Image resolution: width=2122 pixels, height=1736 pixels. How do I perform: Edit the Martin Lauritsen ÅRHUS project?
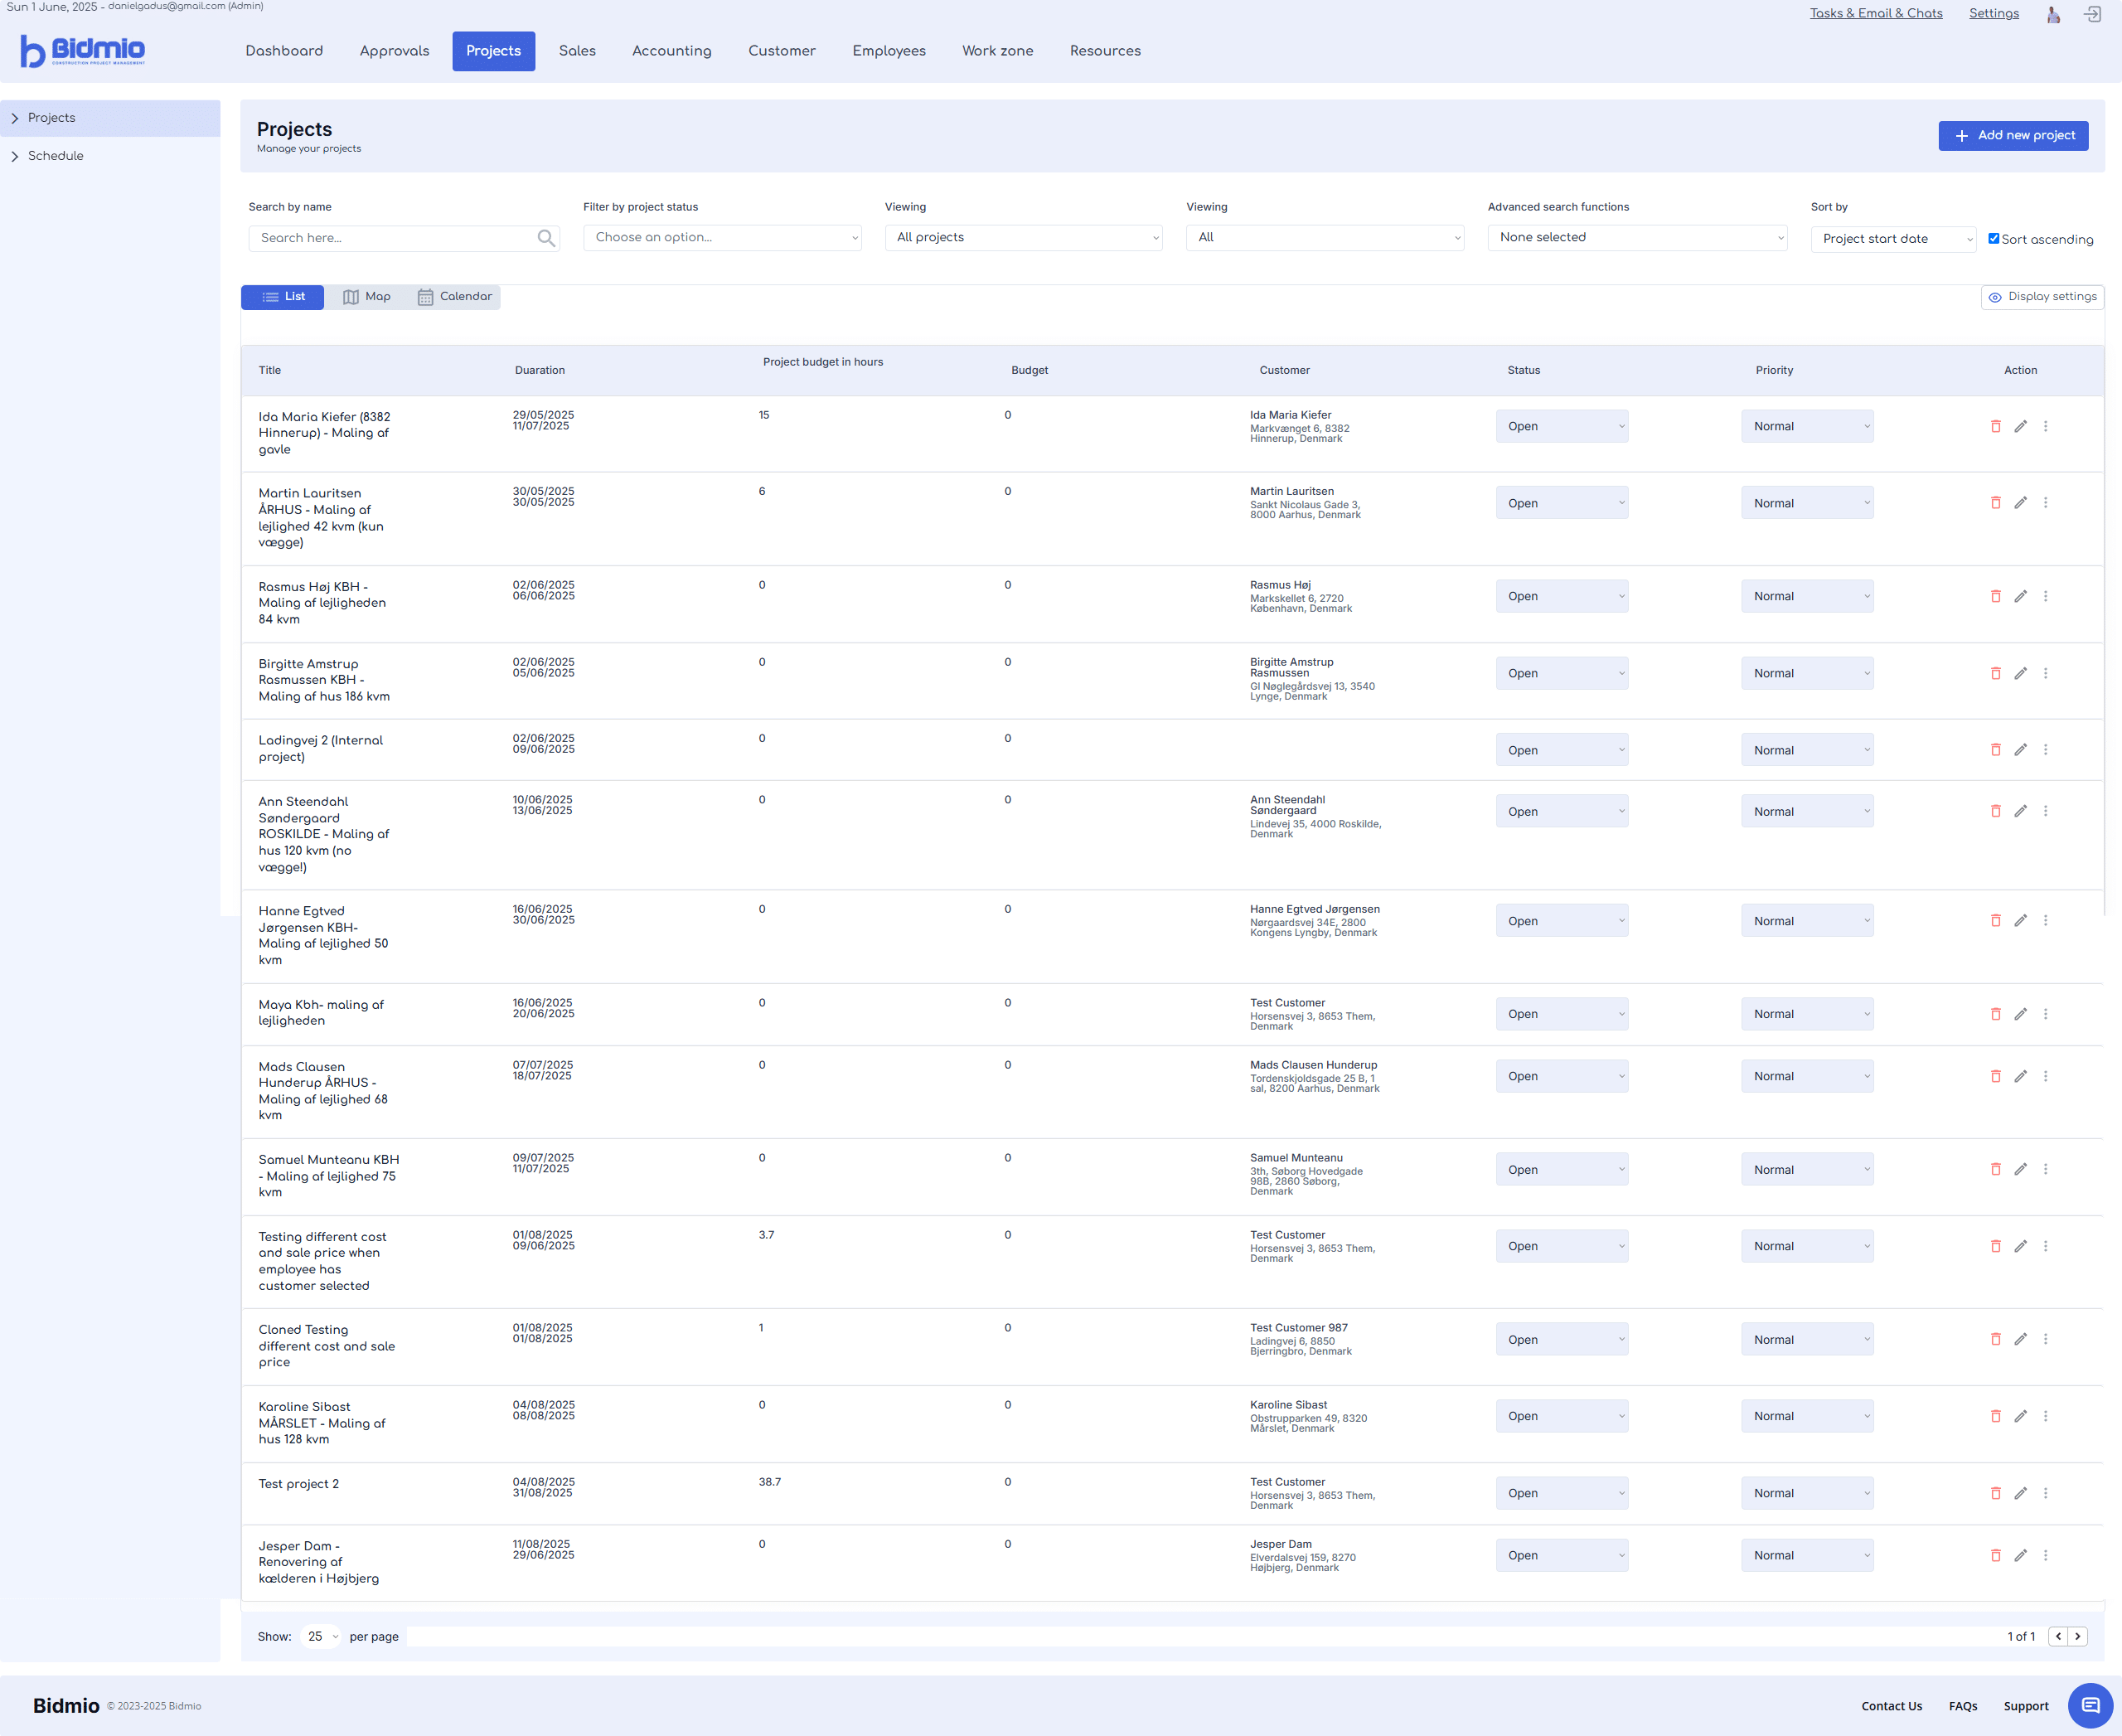(2020, 503)
